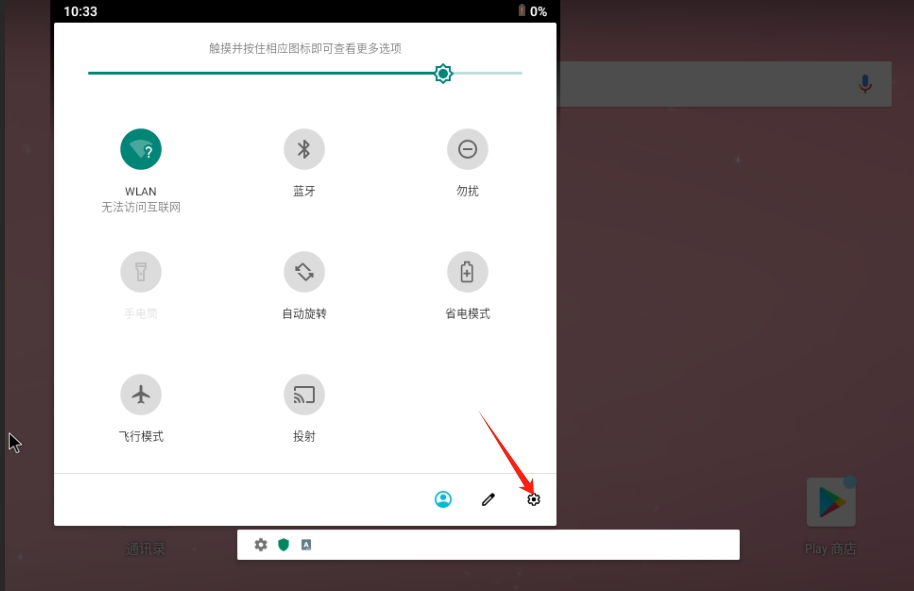Enable battery saver (省电模式) tile

[467, 272]
